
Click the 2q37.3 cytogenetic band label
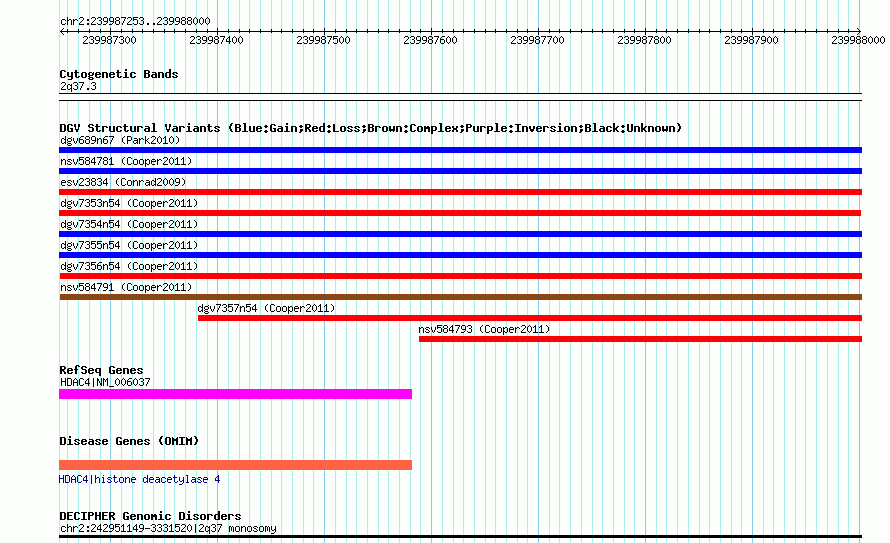[x=78, y=86]
